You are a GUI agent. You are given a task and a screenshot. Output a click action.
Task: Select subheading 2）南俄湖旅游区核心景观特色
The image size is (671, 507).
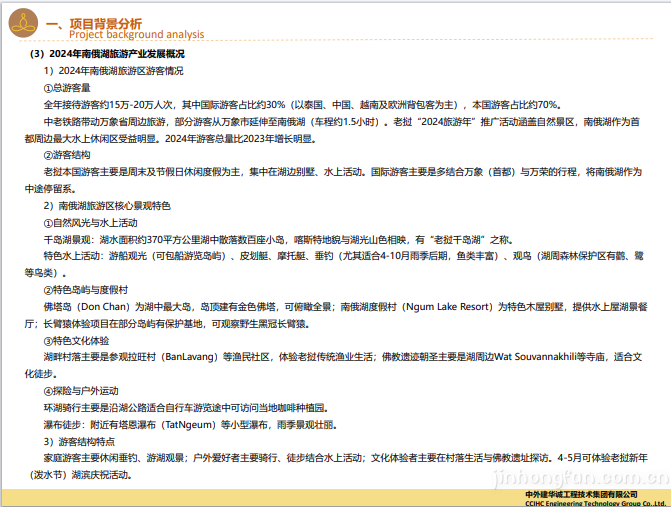click(x=107, y=205)
